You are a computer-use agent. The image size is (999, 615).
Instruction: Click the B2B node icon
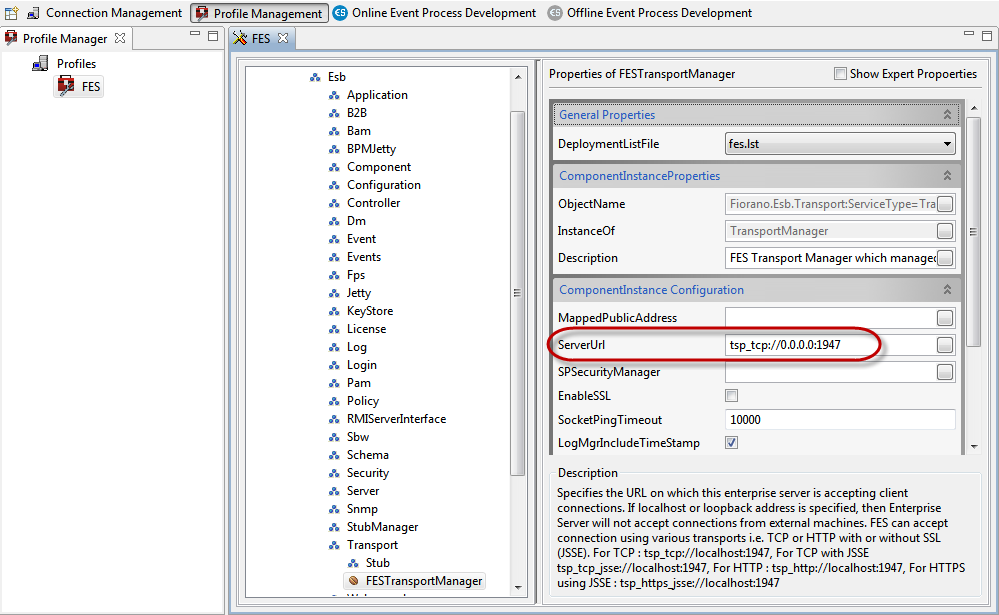334,113
